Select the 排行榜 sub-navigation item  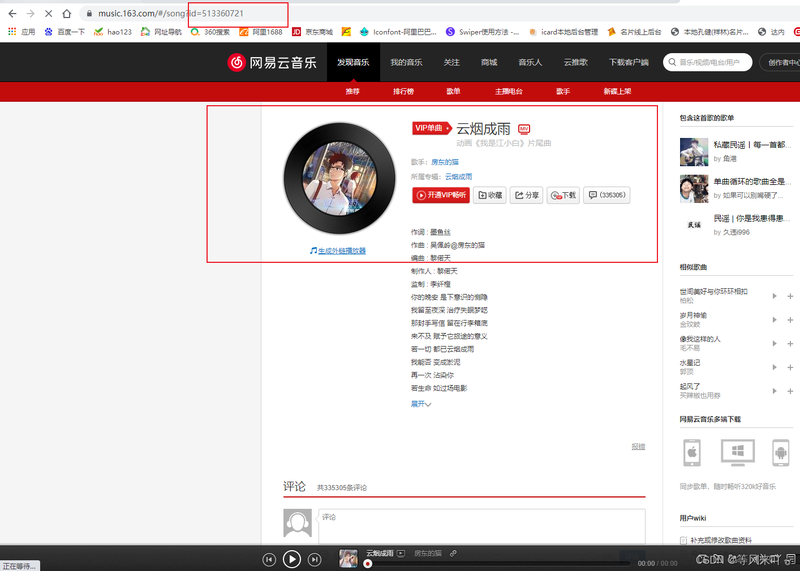click(404, 91)
